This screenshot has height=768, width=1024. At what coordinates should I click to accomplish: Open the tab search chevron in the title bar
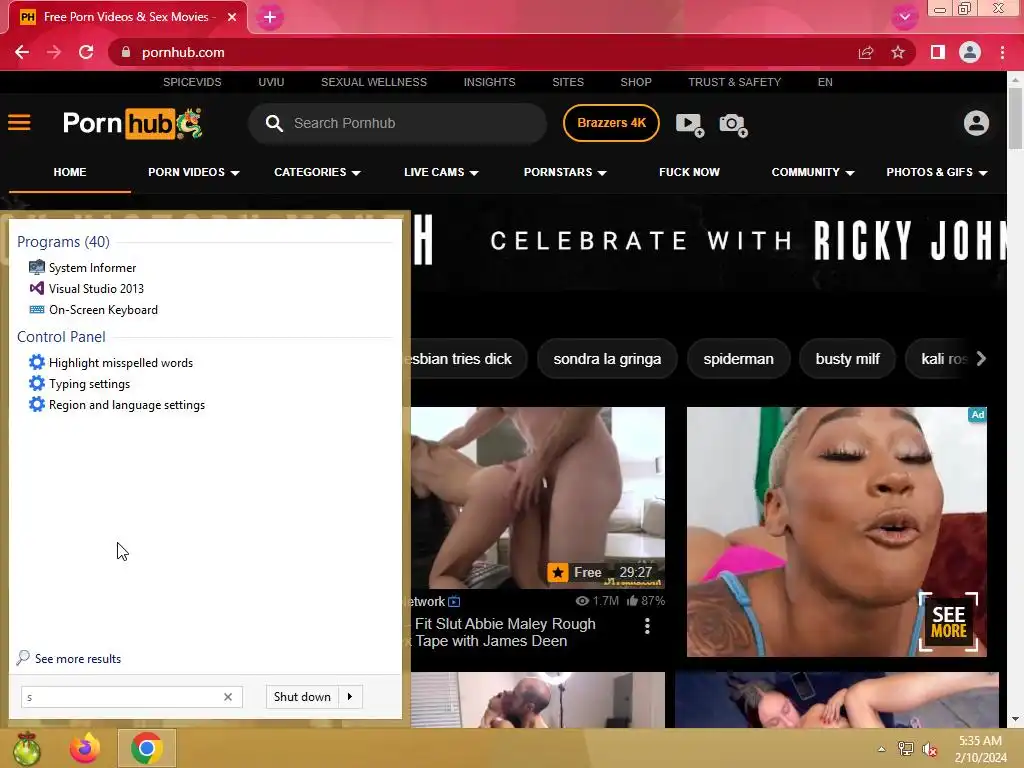click(904, 17)
